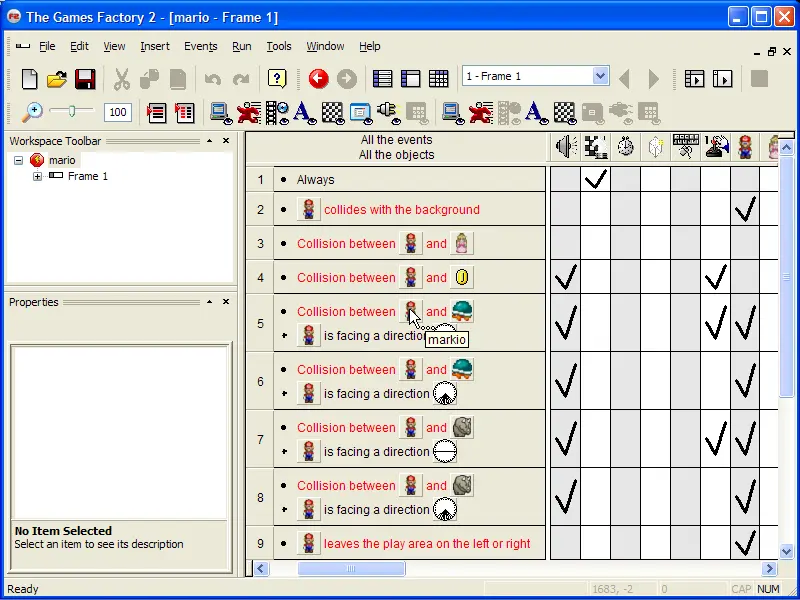Open the File menu
The height and width of the screenshot is (600, 800).
tap(47, 46)
